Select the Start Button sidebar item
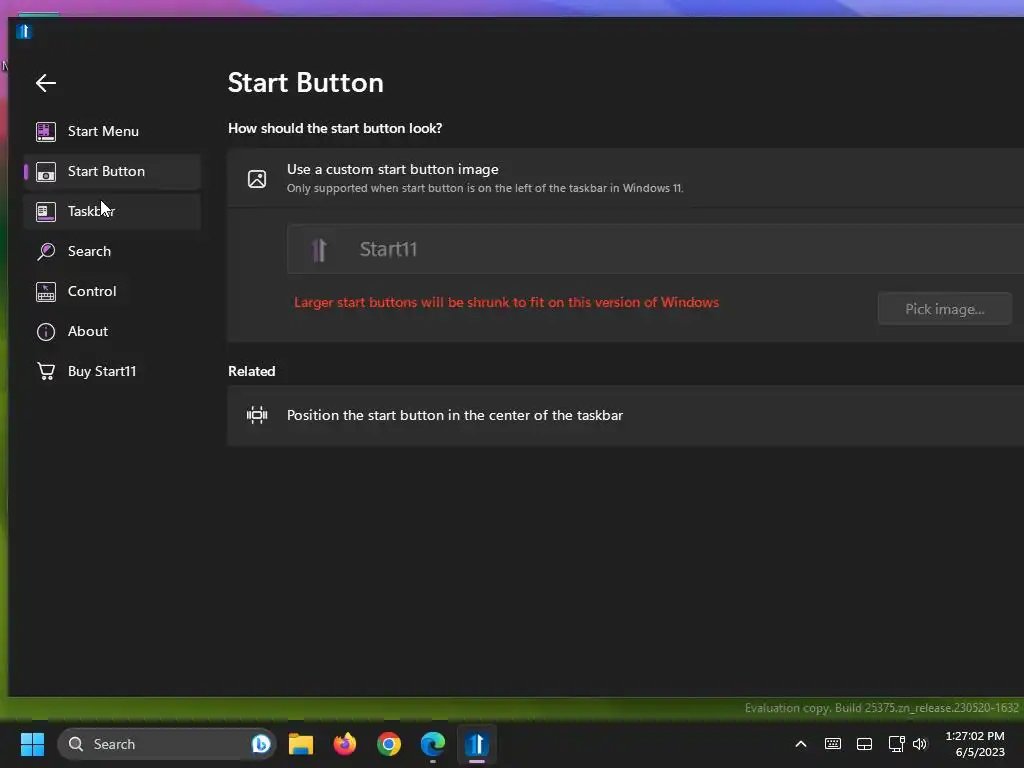Viewport: 1024px width, 768px height. pyautogui.click(x=112, y=172)
